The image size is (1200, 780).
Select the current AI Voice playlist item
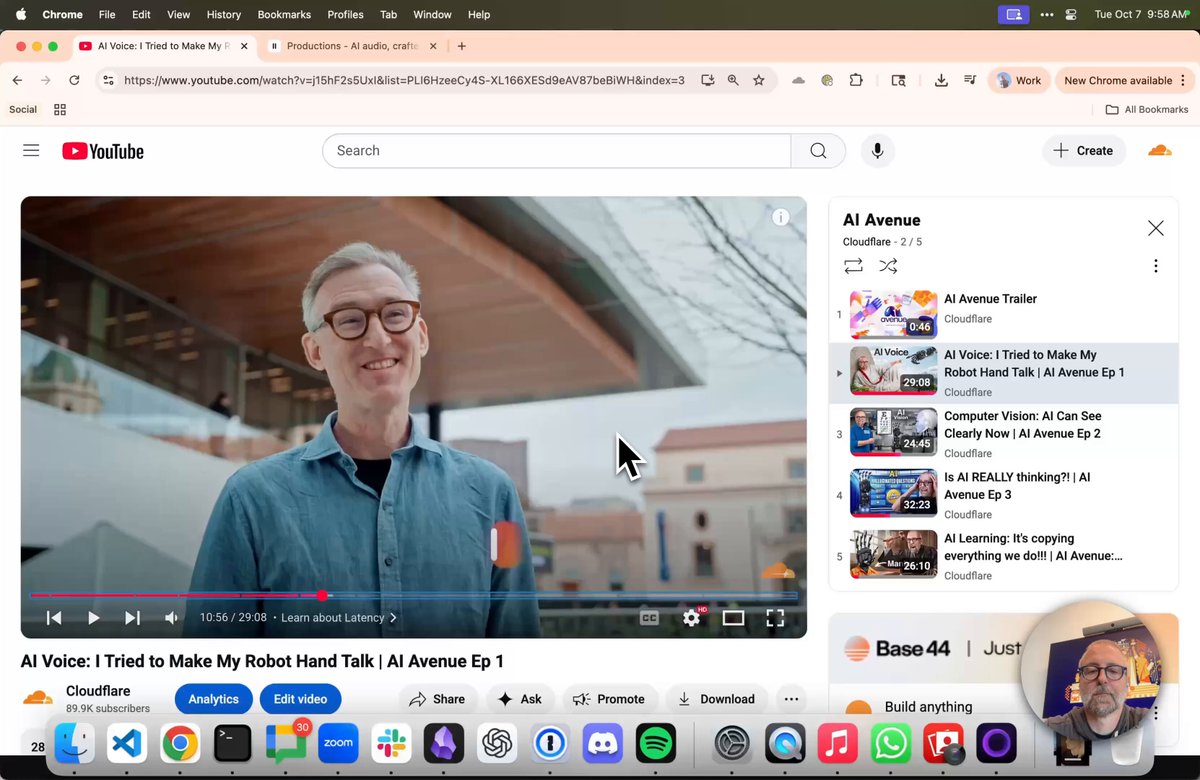pos(1004,373)
